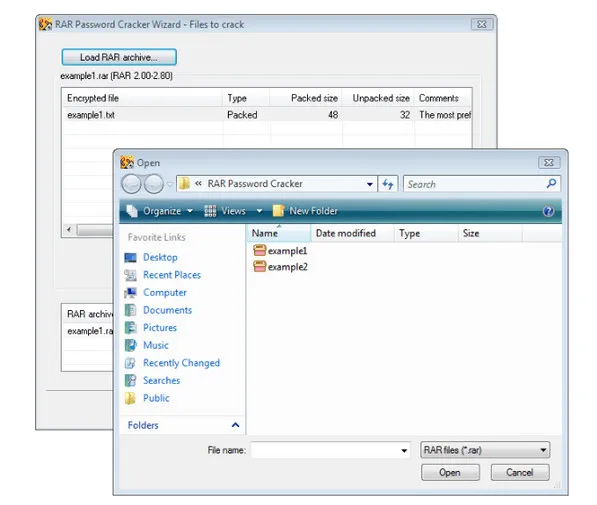Open Pictures favorite link

point(160,328)
